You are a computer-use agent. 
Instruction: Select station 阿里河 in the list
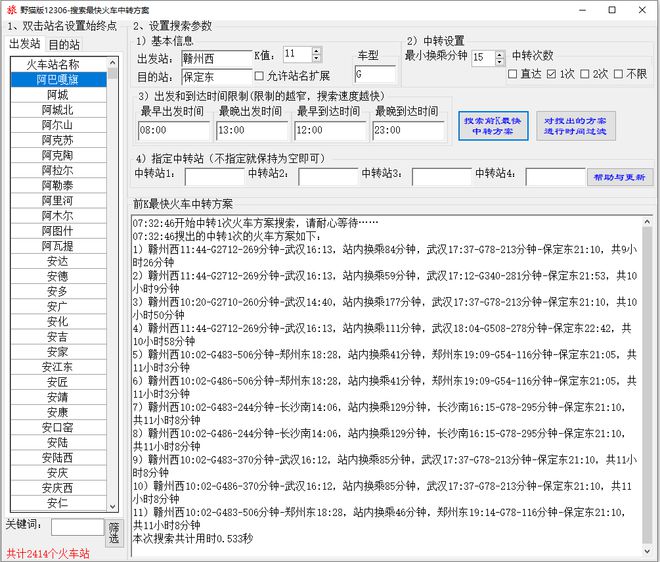tap(58, 201)
